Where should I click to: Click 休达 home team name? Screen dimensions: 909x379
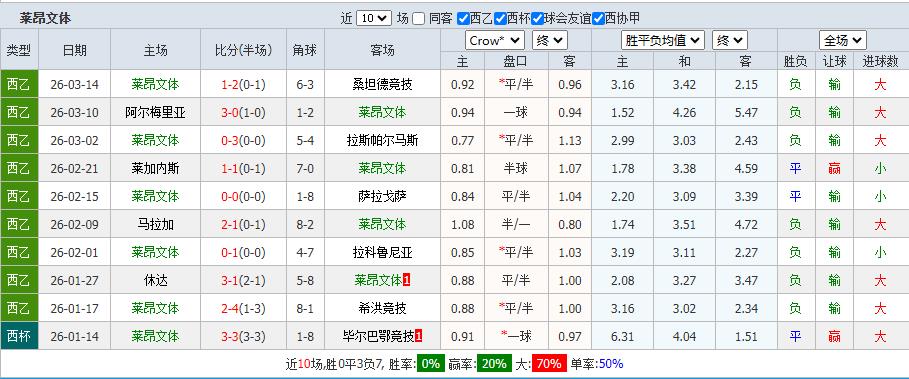point(155,280)
